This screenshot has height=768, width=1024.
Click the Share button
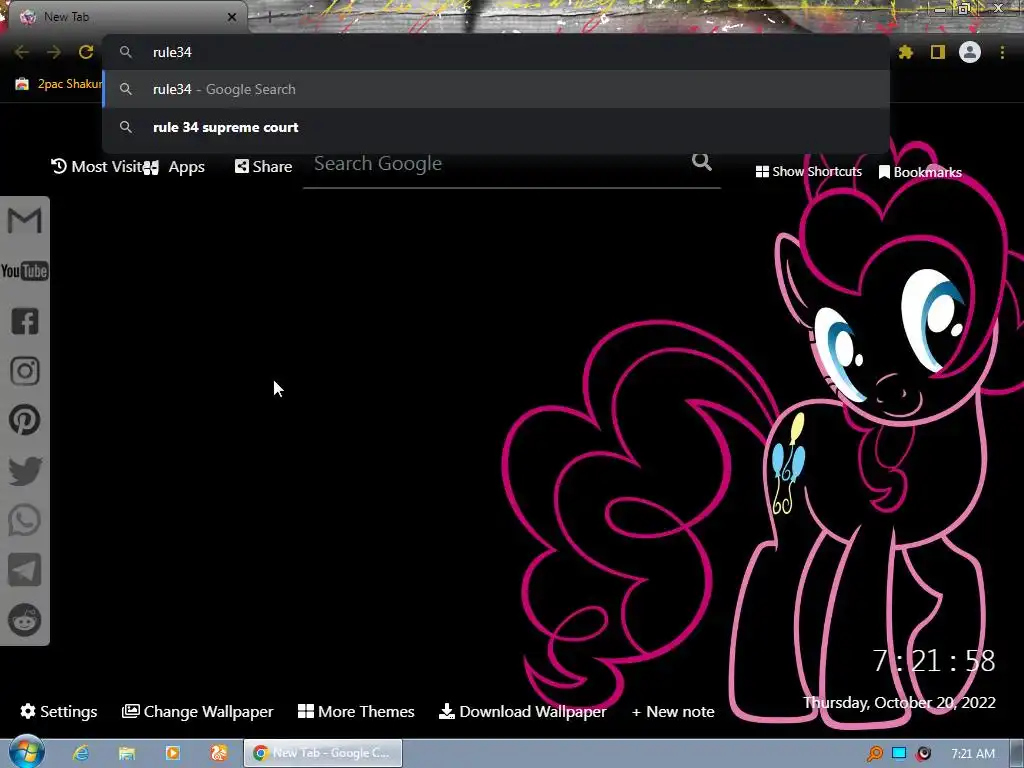pos(264,167)
